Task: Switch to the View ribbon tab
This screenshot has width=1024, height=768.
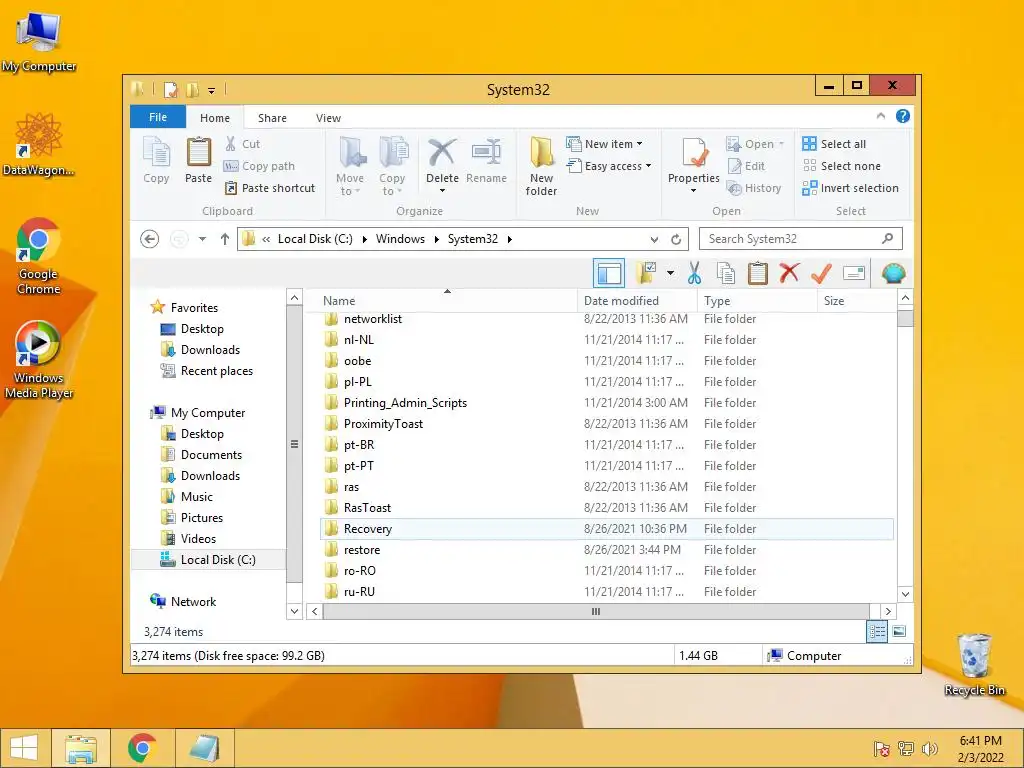Action: [x=328, y=118]
